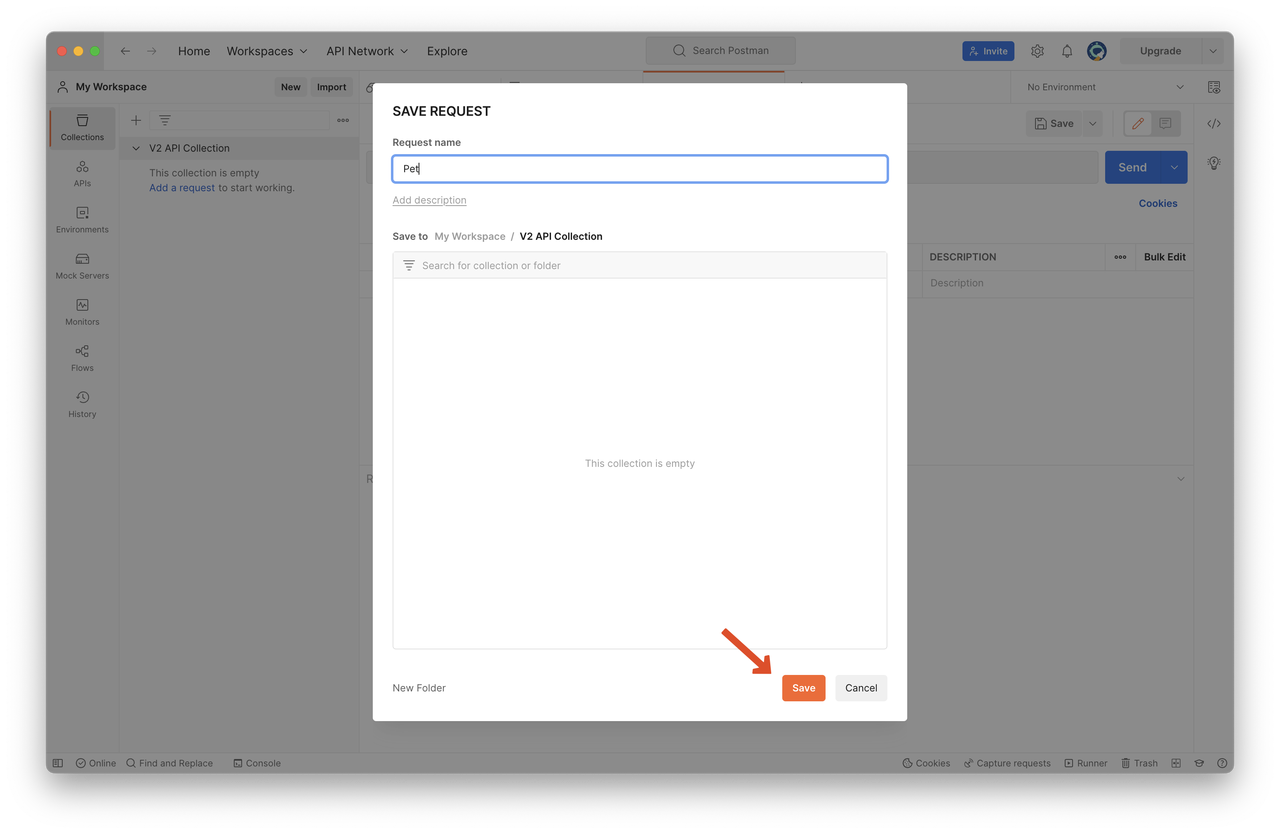Open the two-pane layout icon
The height and width of the screenshot is (834, 1280).
pos(1176,763)
